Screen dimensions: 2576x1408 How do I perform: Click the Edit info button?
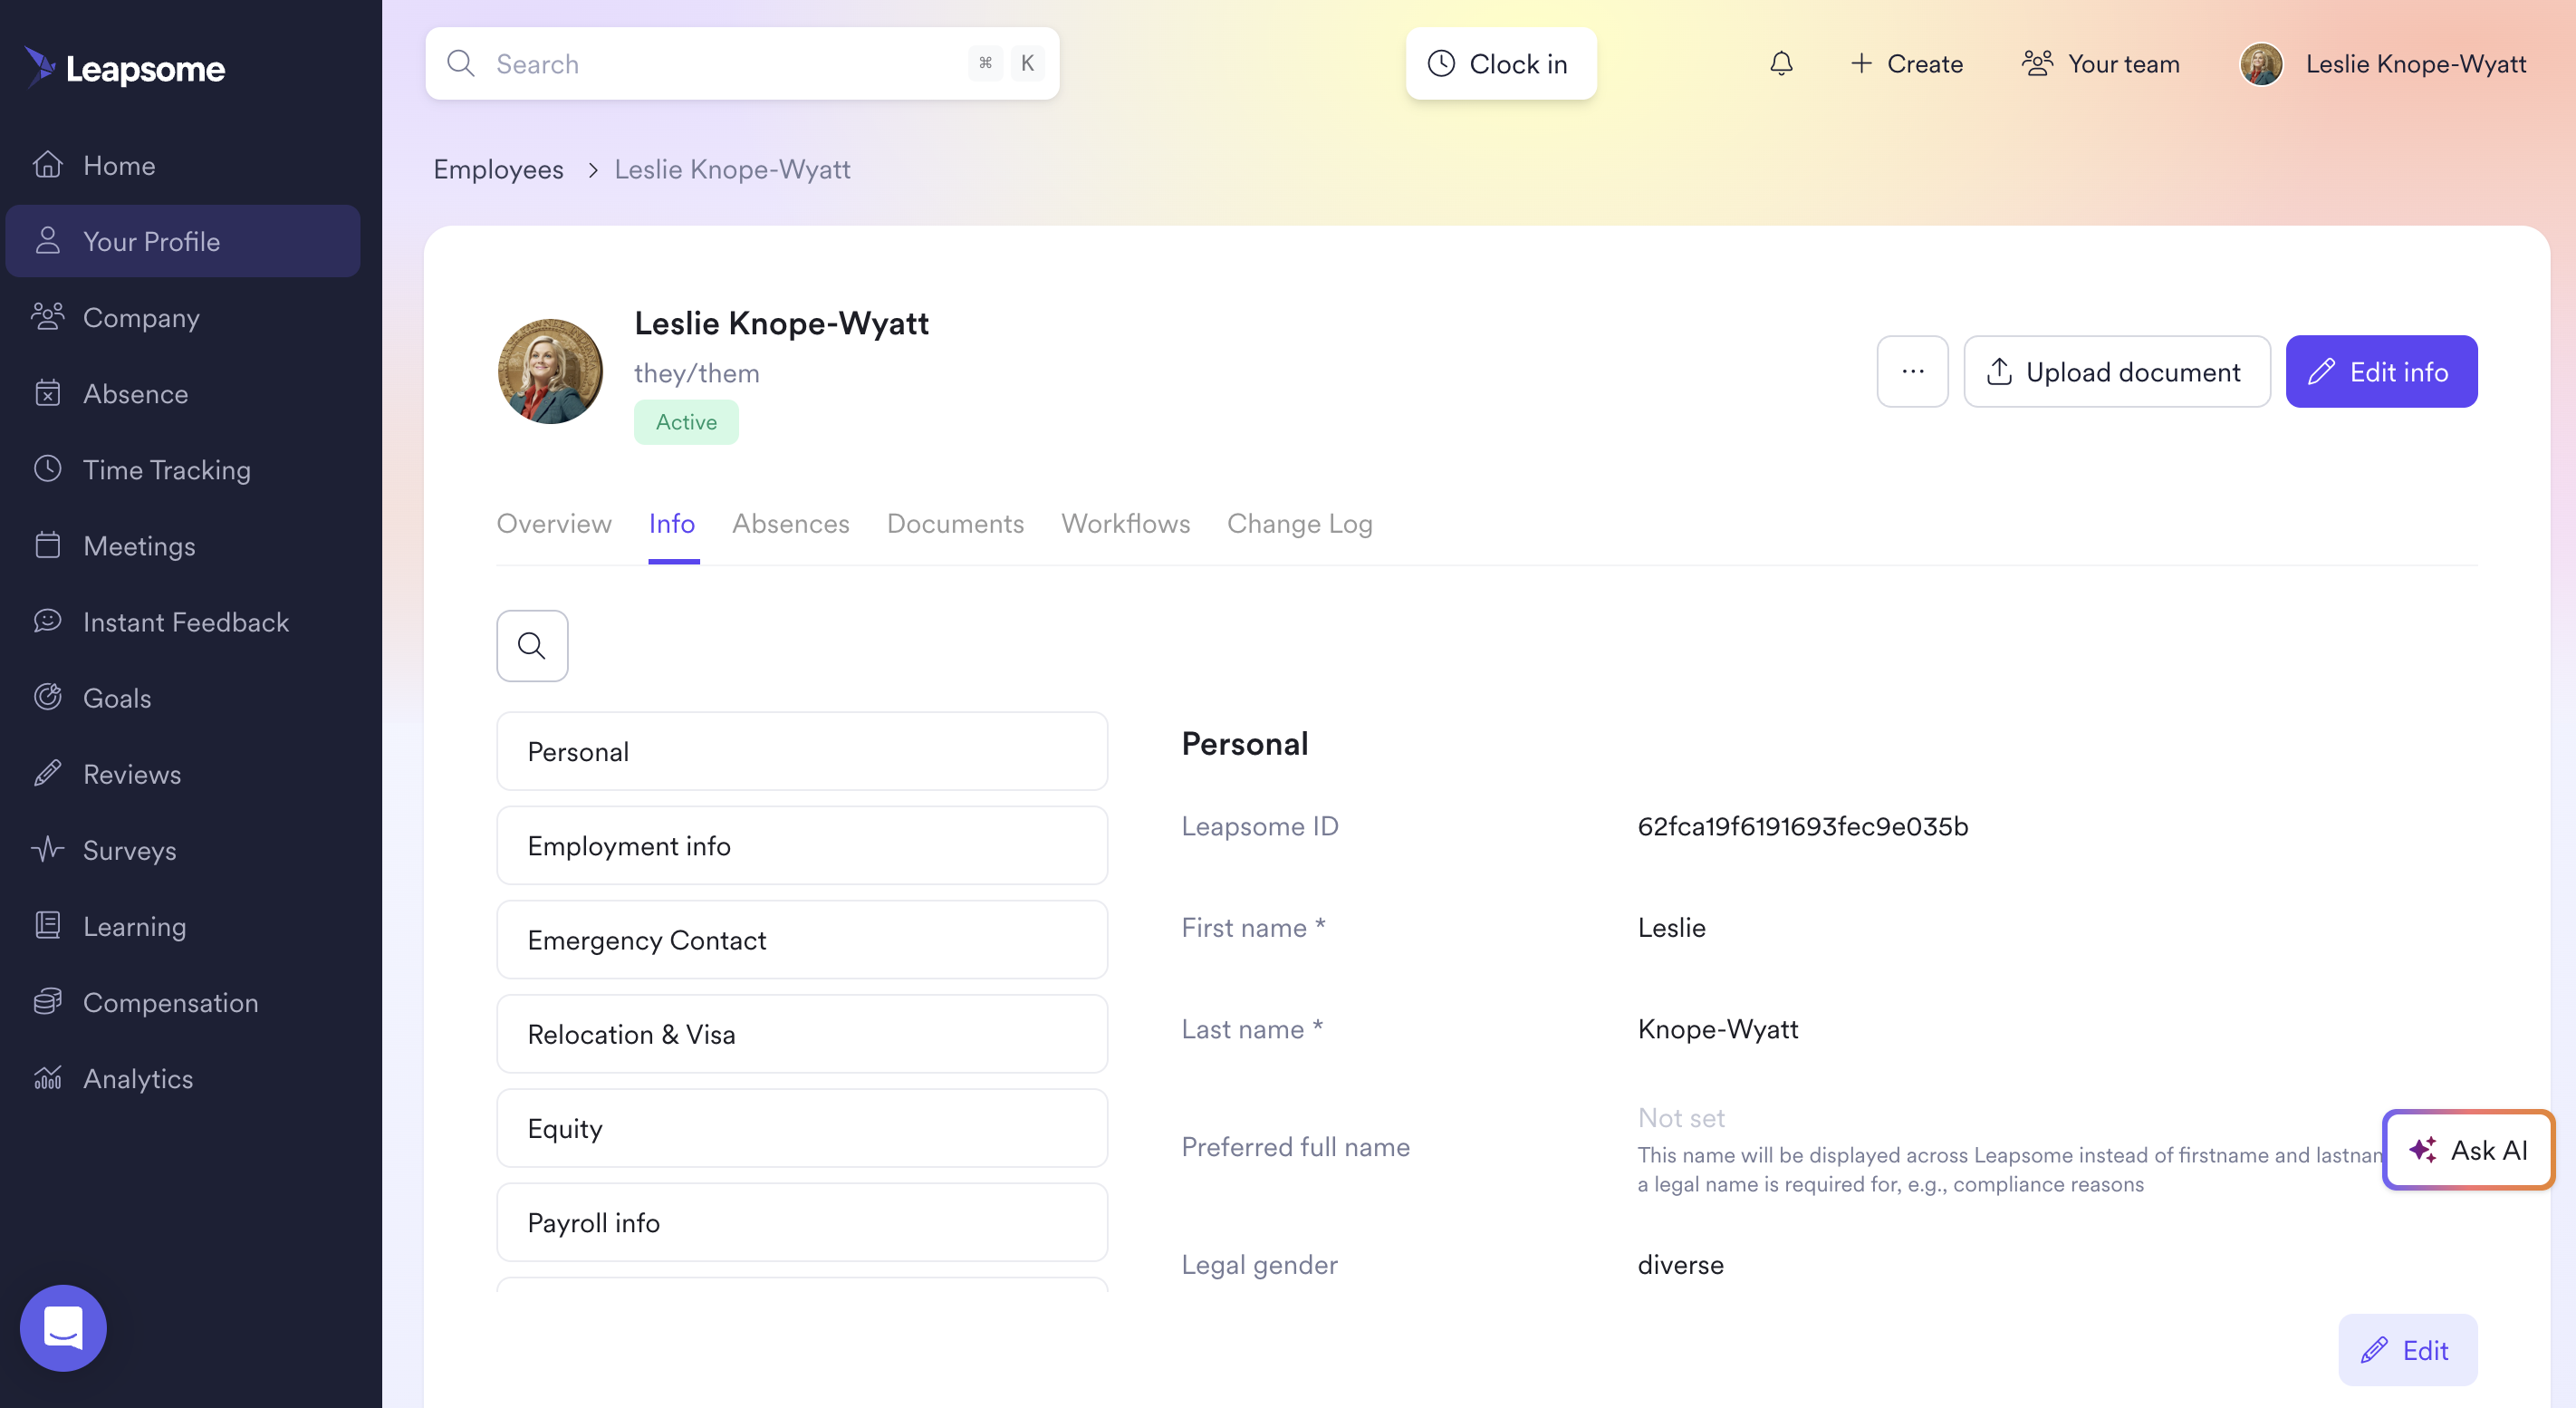[x=2380, y=372]
